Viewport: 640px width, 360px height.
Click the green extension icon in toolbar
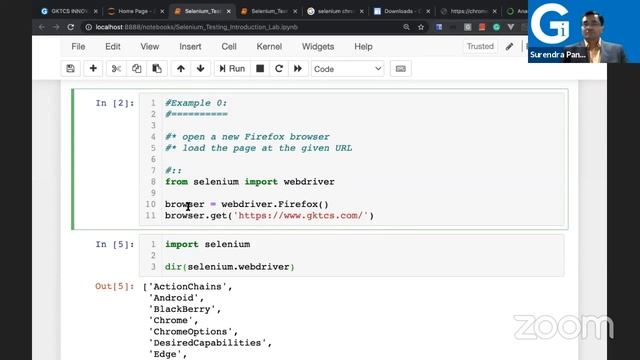[496, 27]
